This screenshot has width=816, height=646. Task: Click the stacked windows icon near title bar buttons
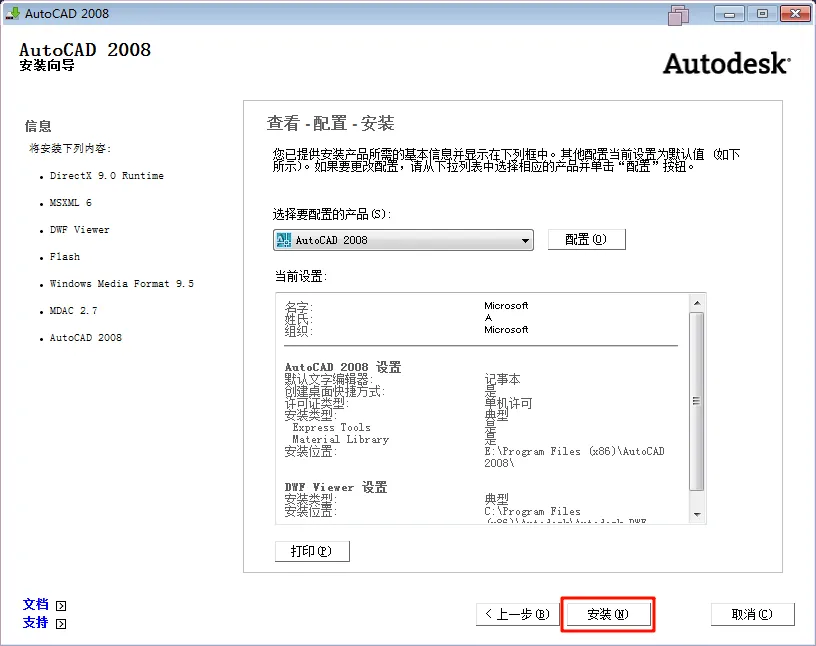click(678, 15)
